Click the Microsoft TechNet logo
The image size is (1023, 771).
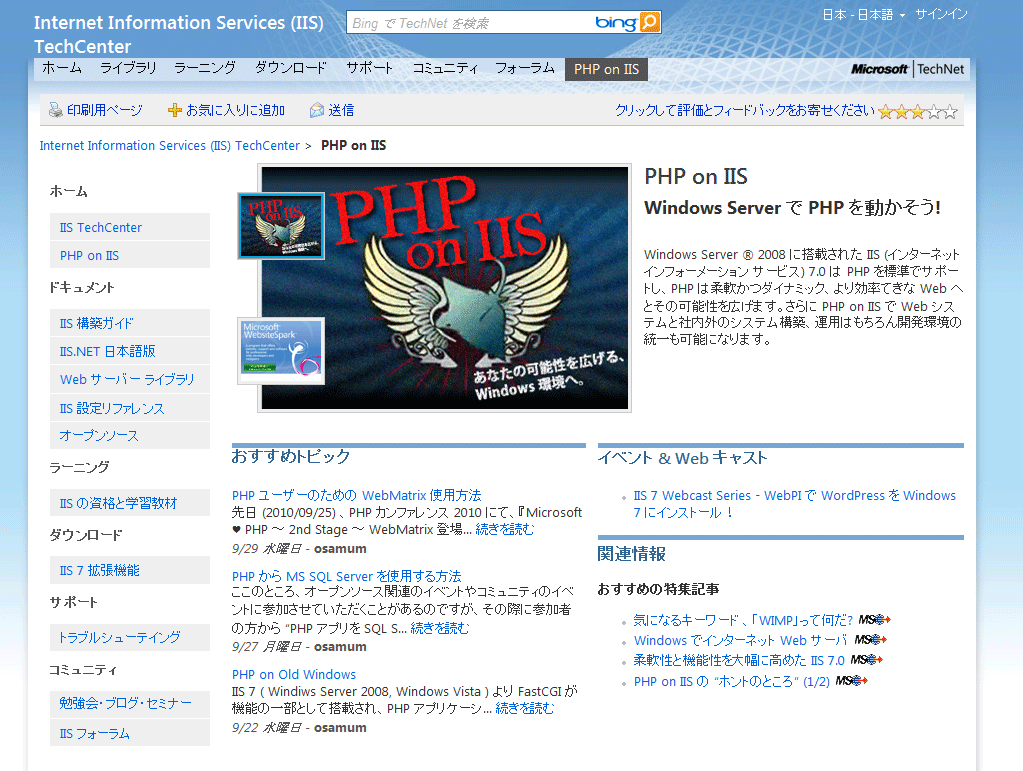coord(907,69)
